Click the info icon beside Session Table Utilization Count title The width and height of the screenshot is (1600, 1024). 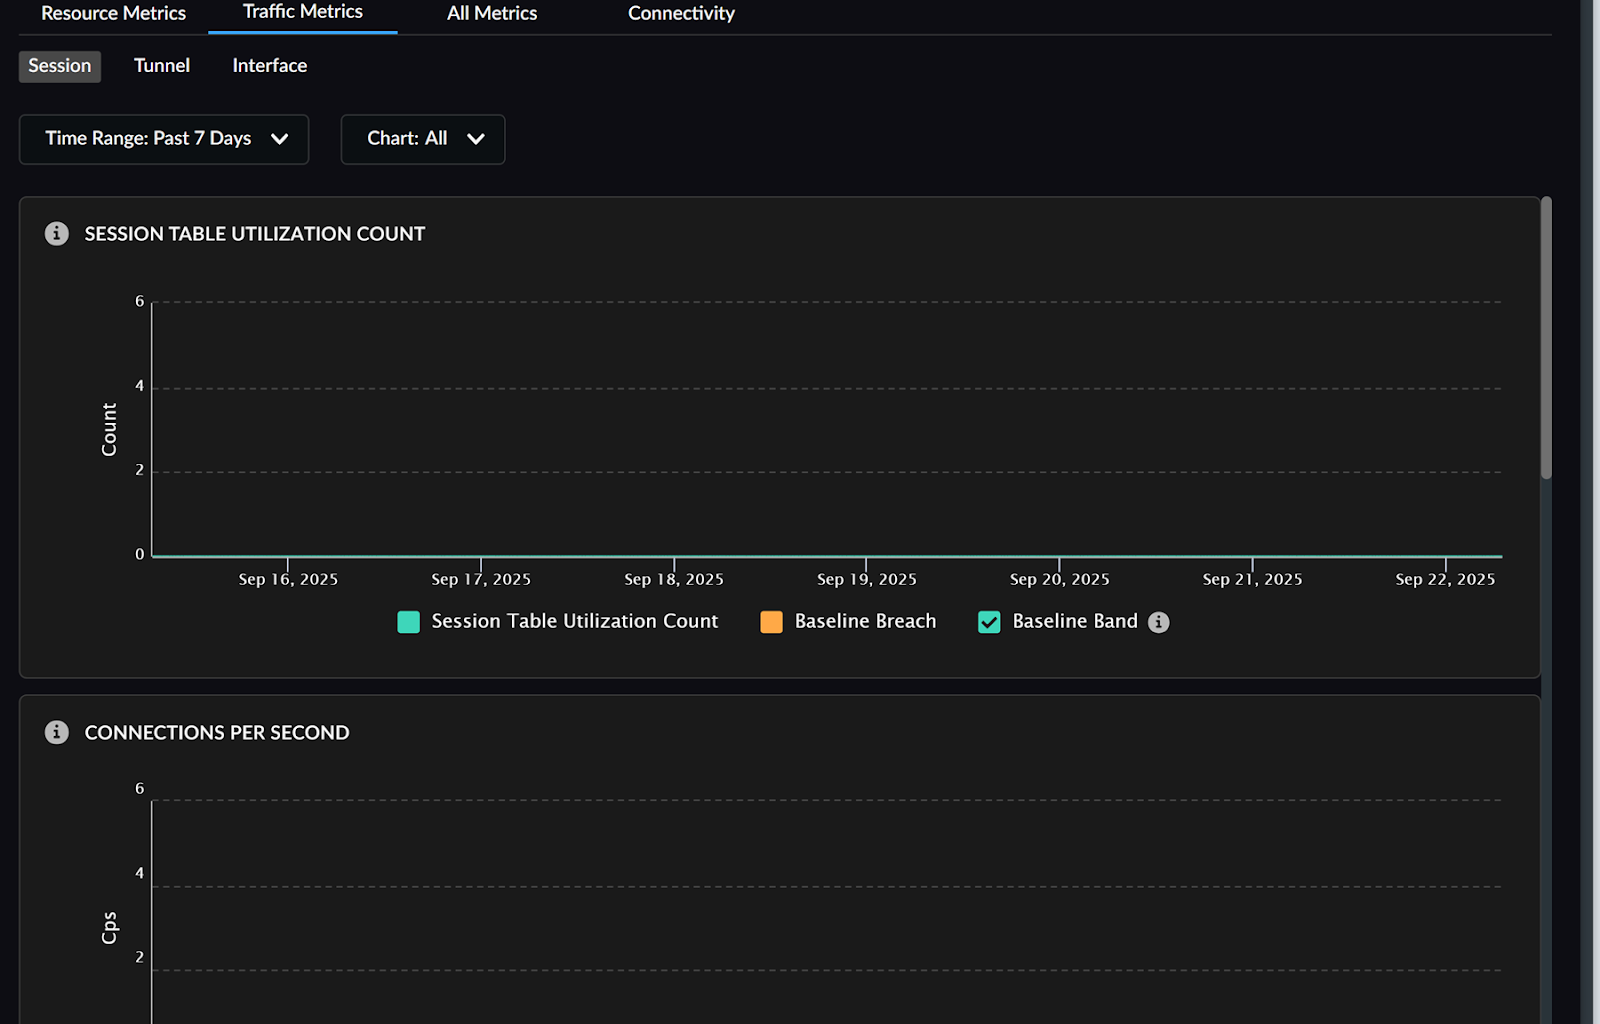[x=57, y=234]
